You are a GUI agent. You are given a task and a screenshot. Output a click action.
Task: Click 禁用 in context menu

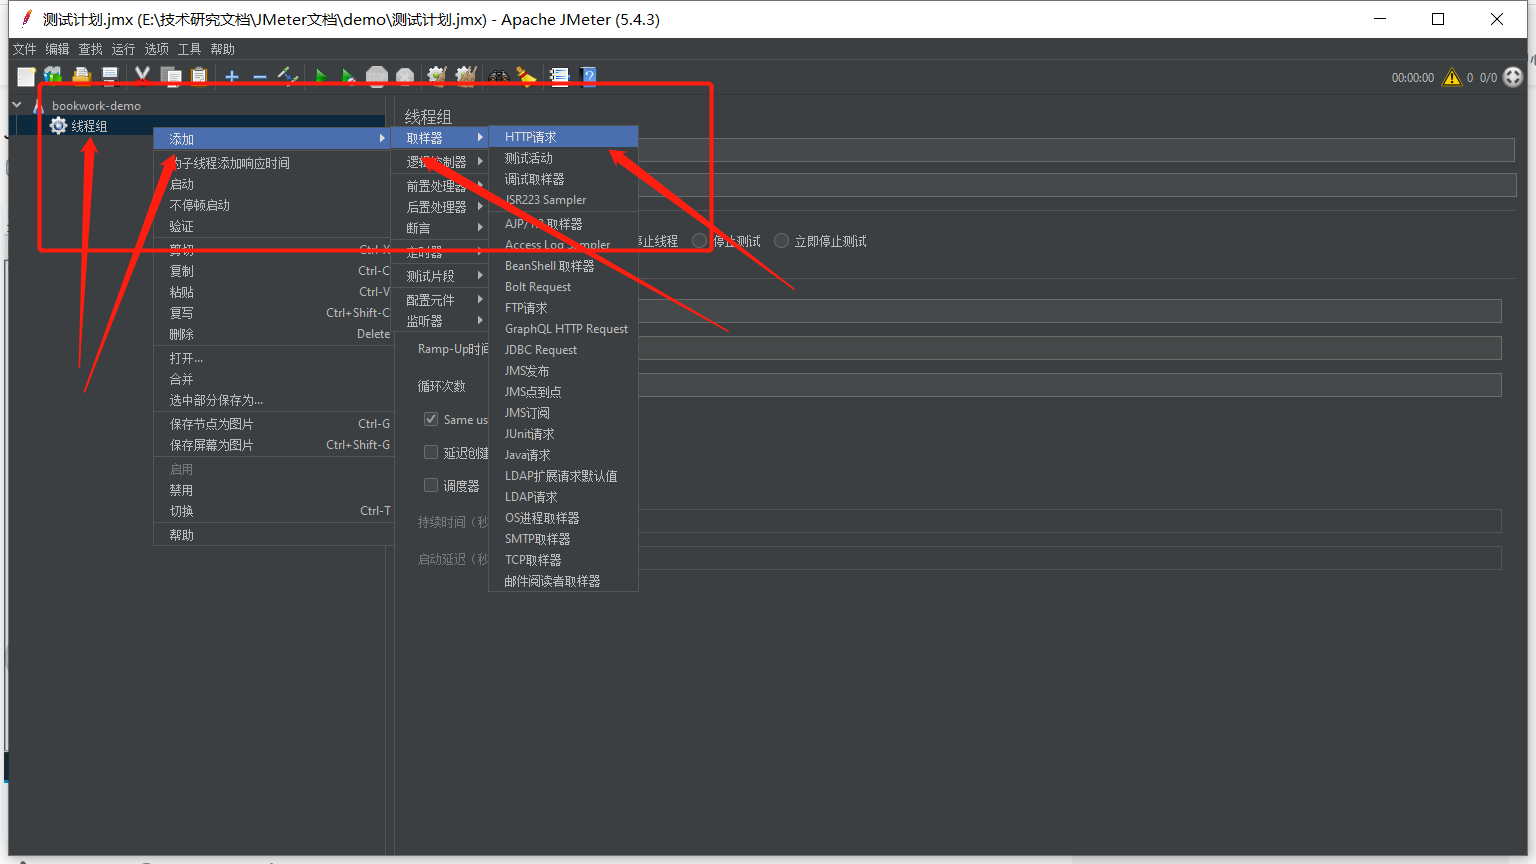272,490
